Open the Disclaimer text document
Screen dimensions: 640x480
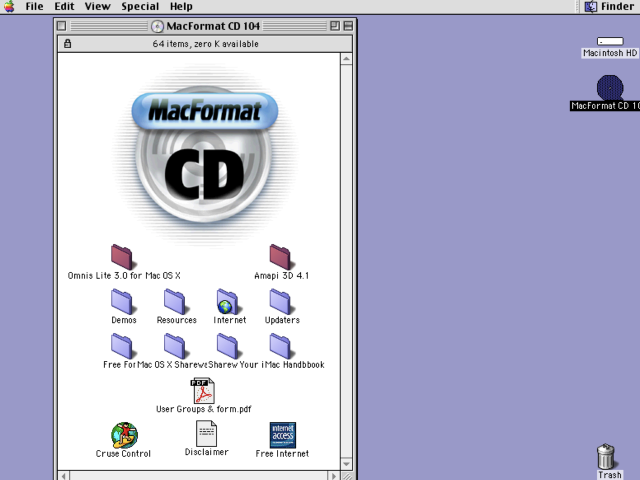(207, 434)
